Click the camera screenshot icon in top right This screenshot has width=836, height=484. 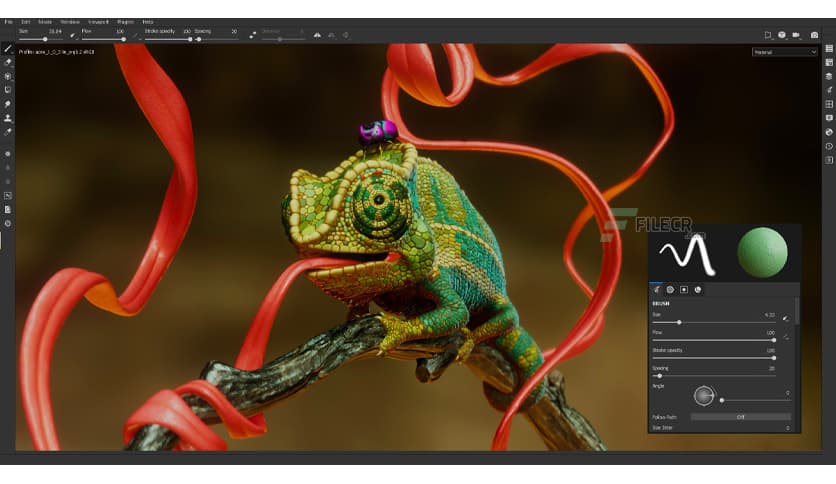(814, 35)
